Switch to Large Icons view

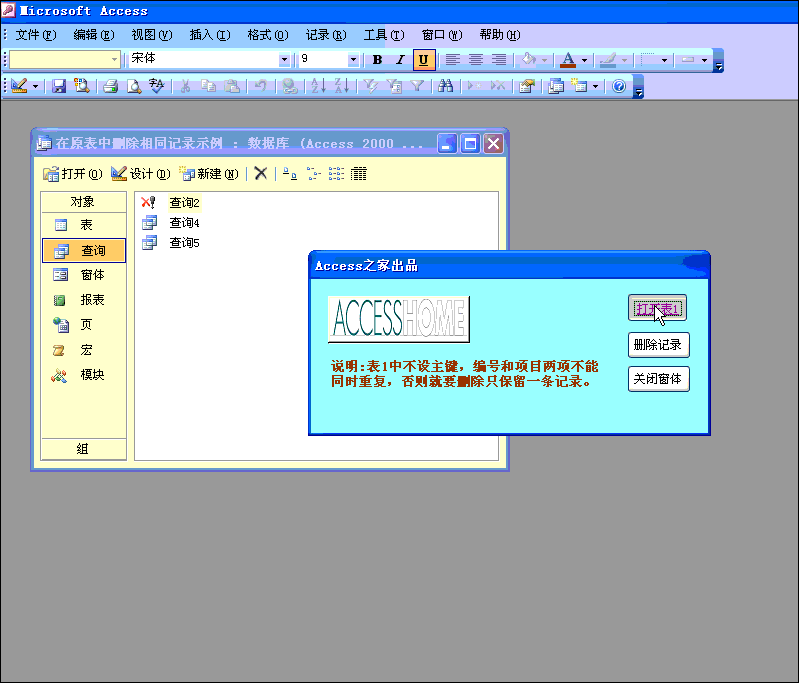tap(290, 174)
